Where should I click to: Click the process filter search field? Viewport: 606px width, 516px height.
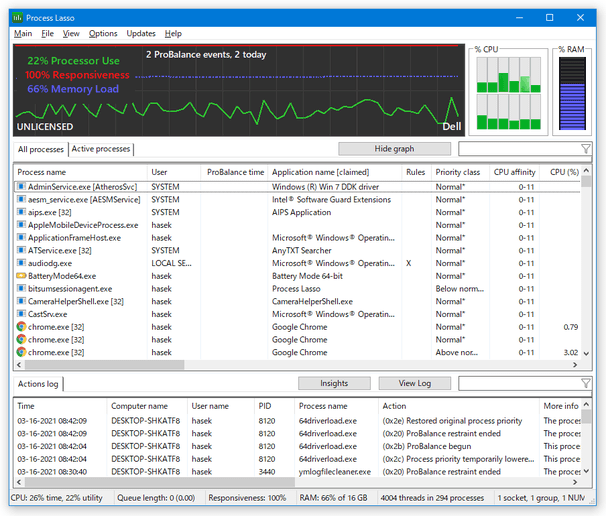(519, 149)
